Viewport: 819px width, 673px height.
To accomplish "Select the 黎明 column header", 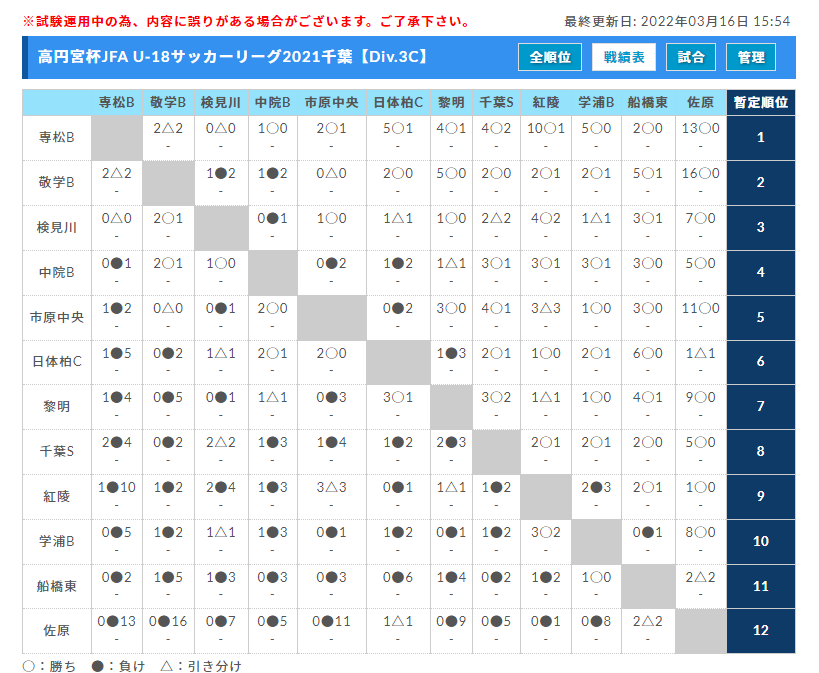I will coord(451,102).
